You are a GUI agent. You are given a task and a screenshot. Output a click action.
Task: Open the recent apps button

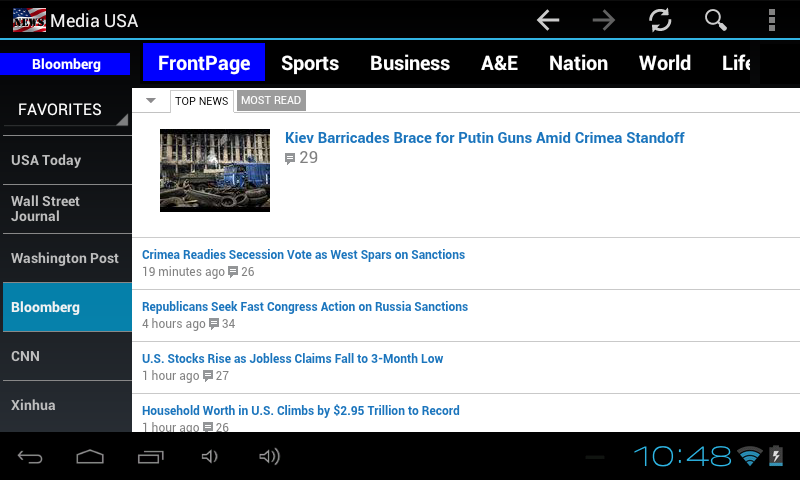[x=150, y=457]
